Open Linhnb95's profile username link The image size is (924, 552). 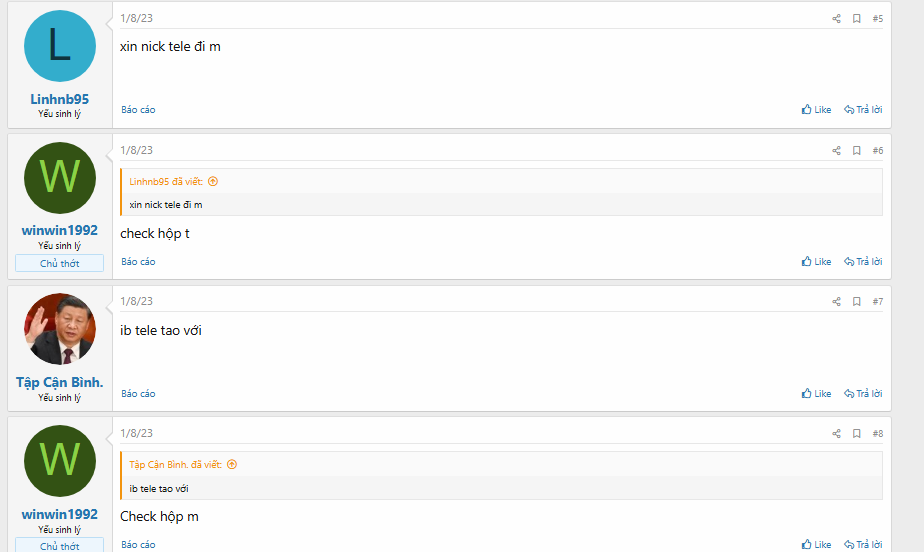click(x=59, y=99)
